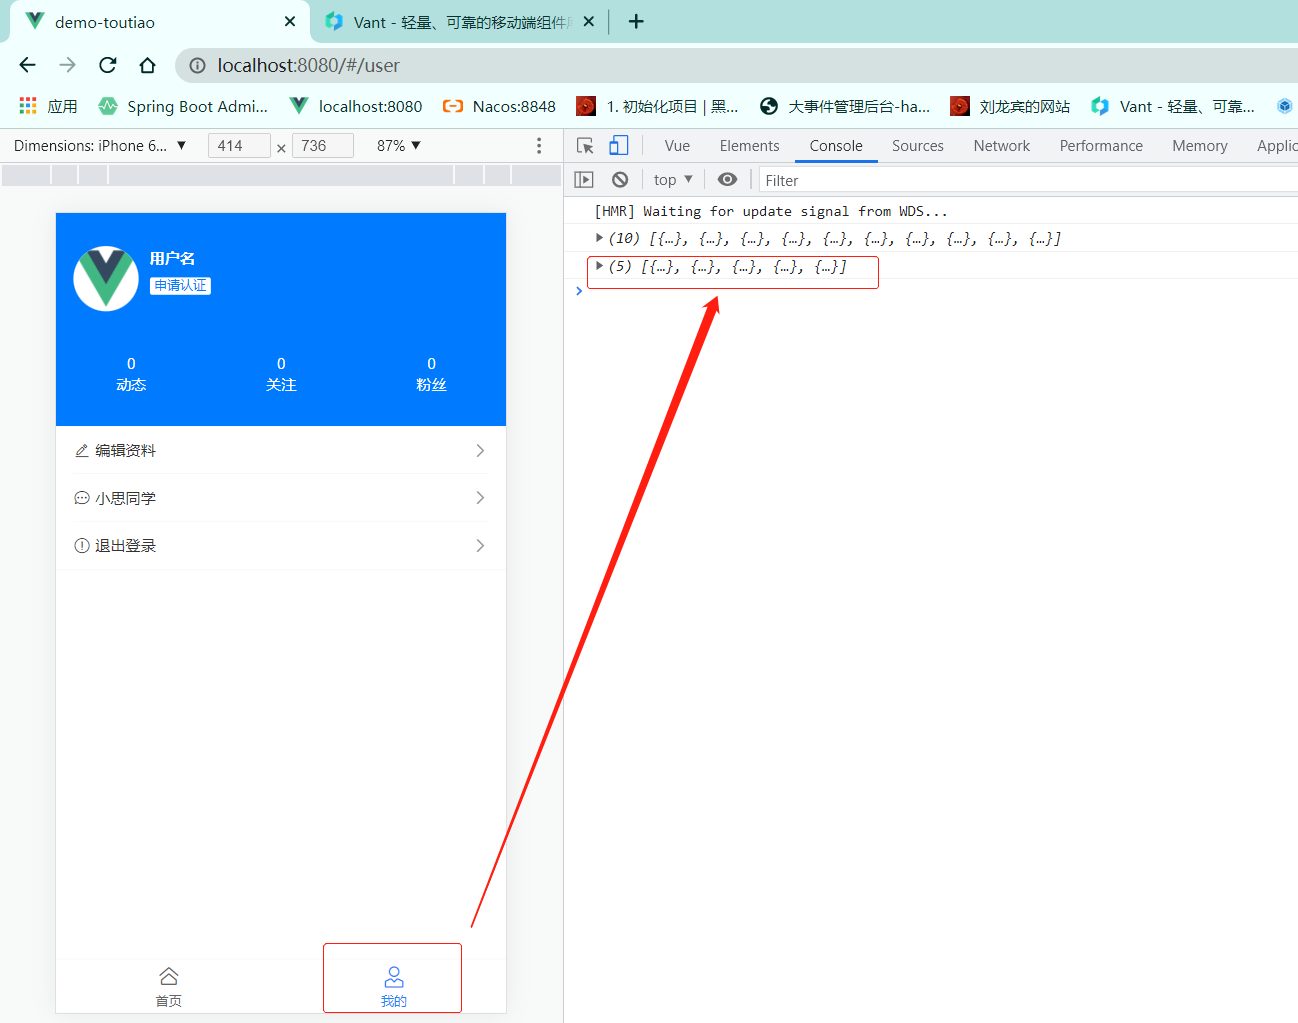Open Spring Boot Admin bookmark
Image resolution: width=1298 pixels, height=1023 pixels.
183,106
